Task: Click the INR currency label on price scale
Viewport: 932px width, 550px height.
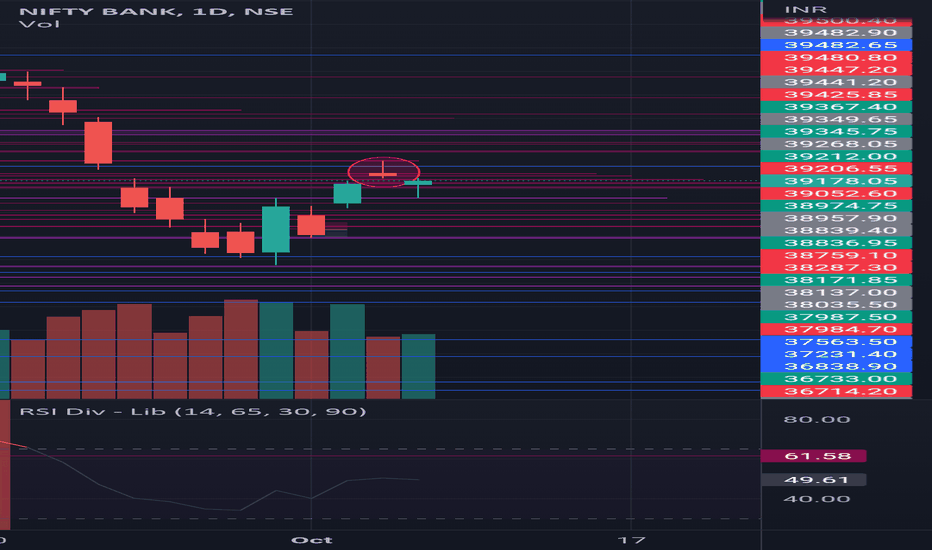Action: pos(805,10)
